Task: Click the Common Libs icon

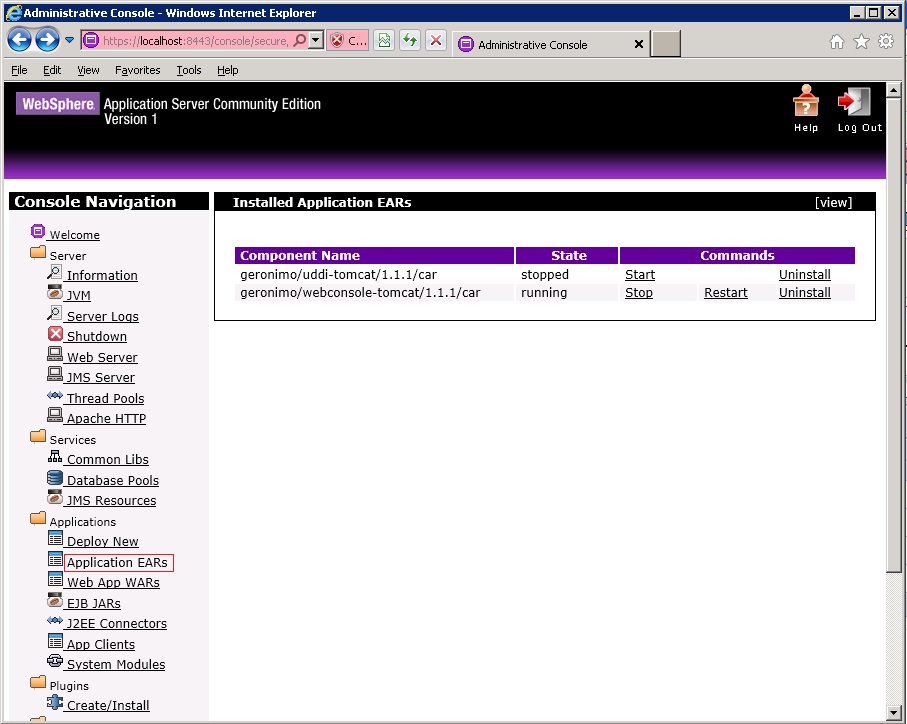Action: 55,457
